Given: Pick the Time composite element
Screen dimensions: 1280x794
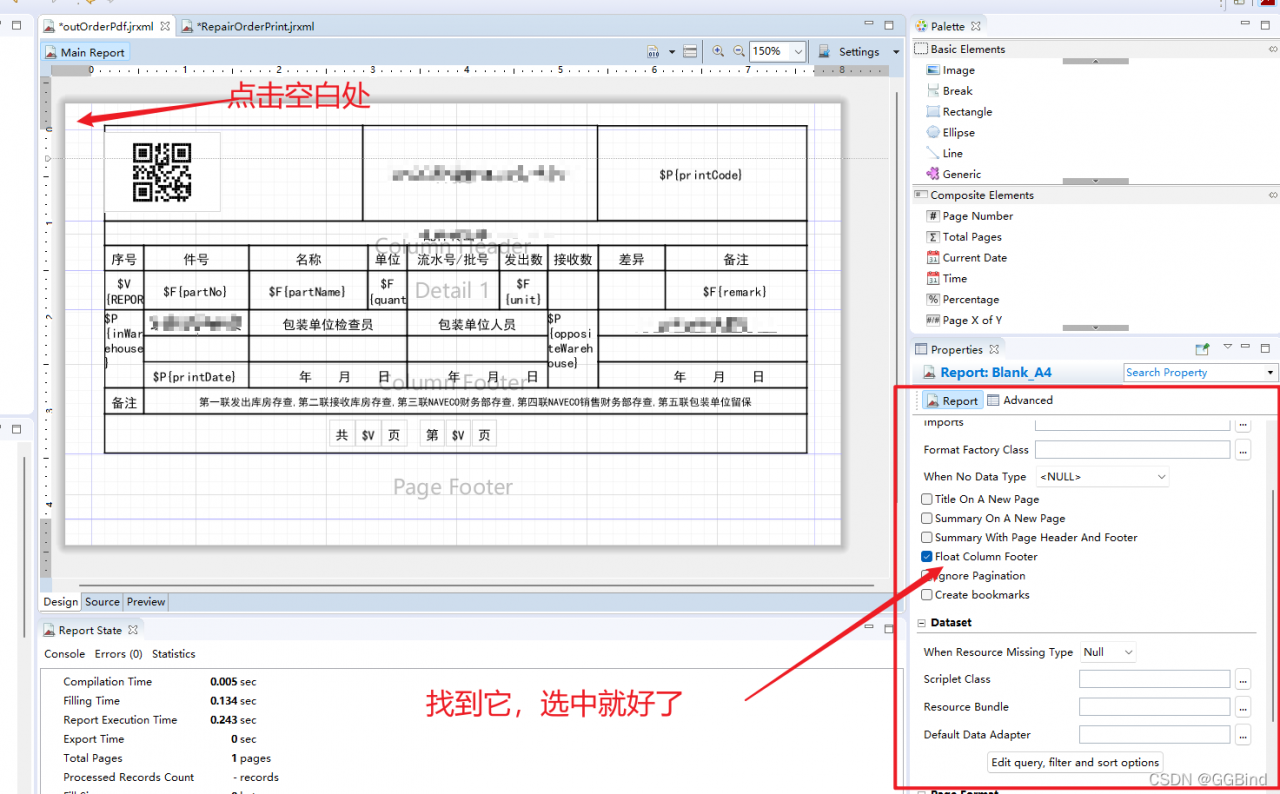Looking at the screenshot, I should [946, 279].
